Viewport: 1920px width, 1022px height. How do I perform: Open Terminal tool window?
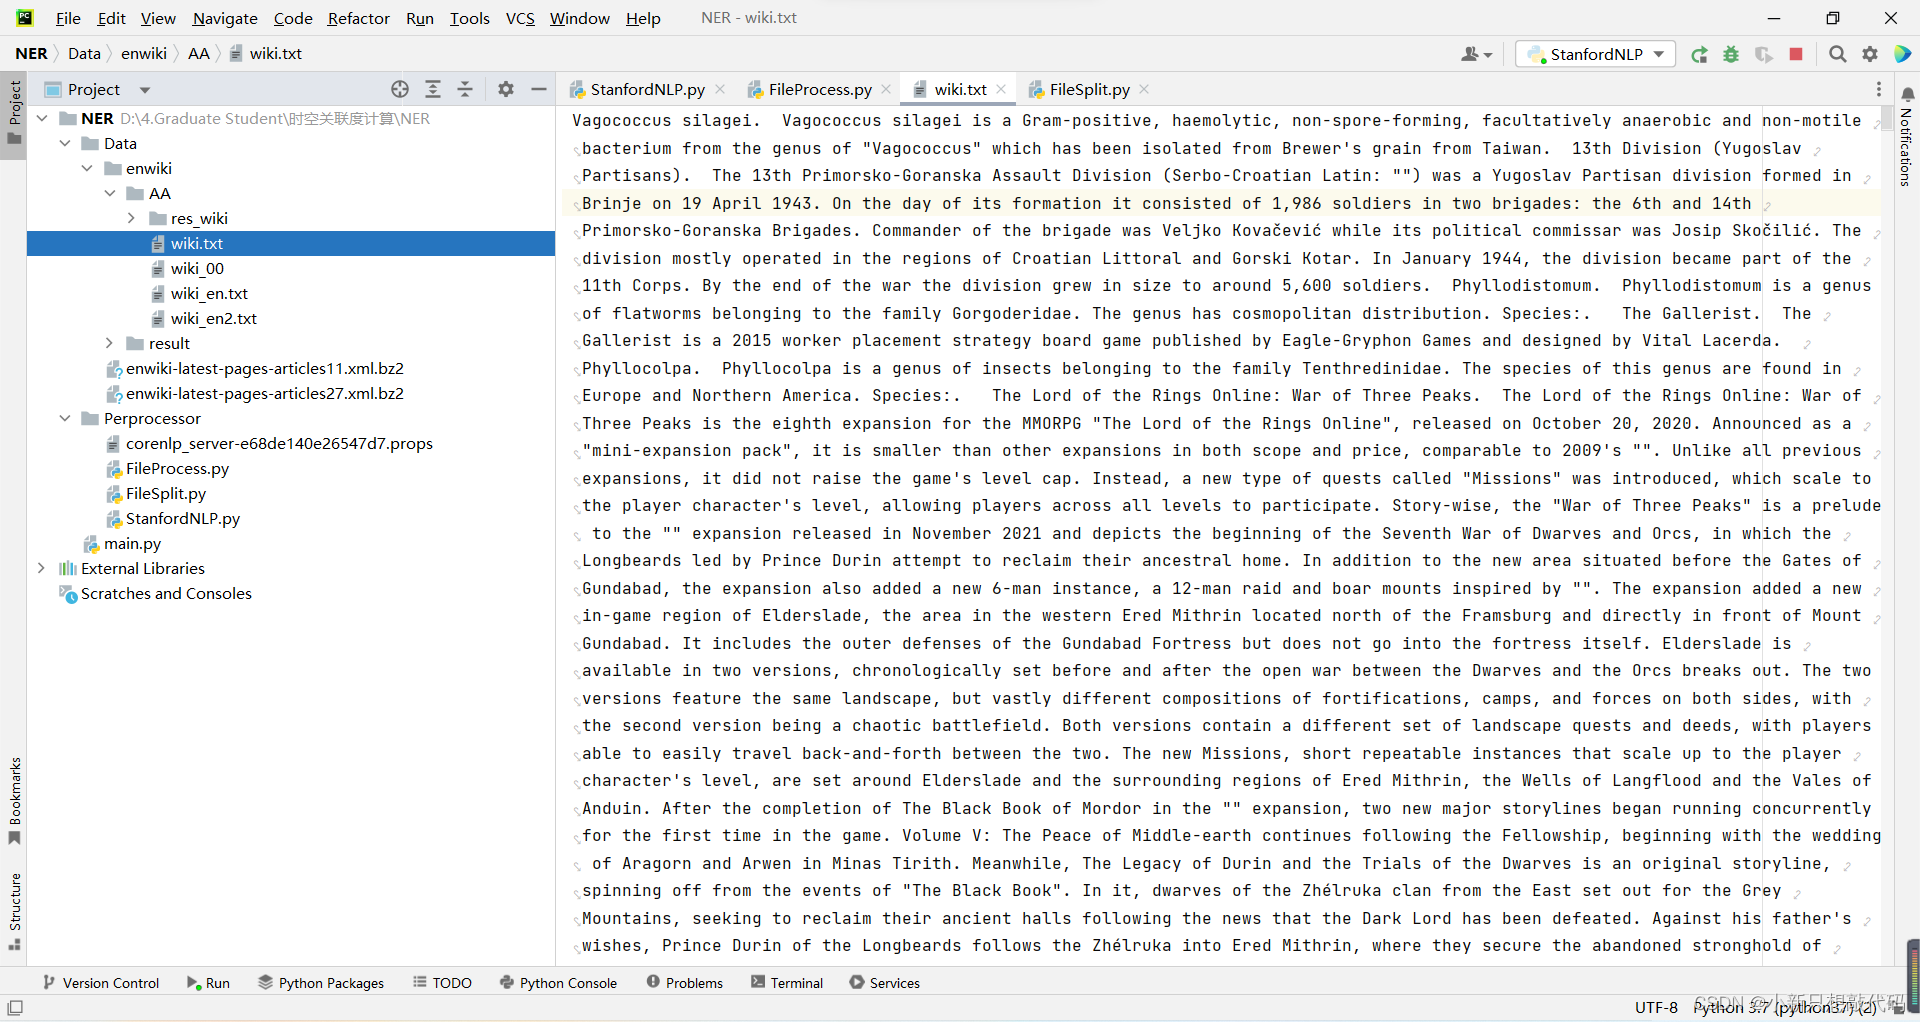tap(787, 983)
